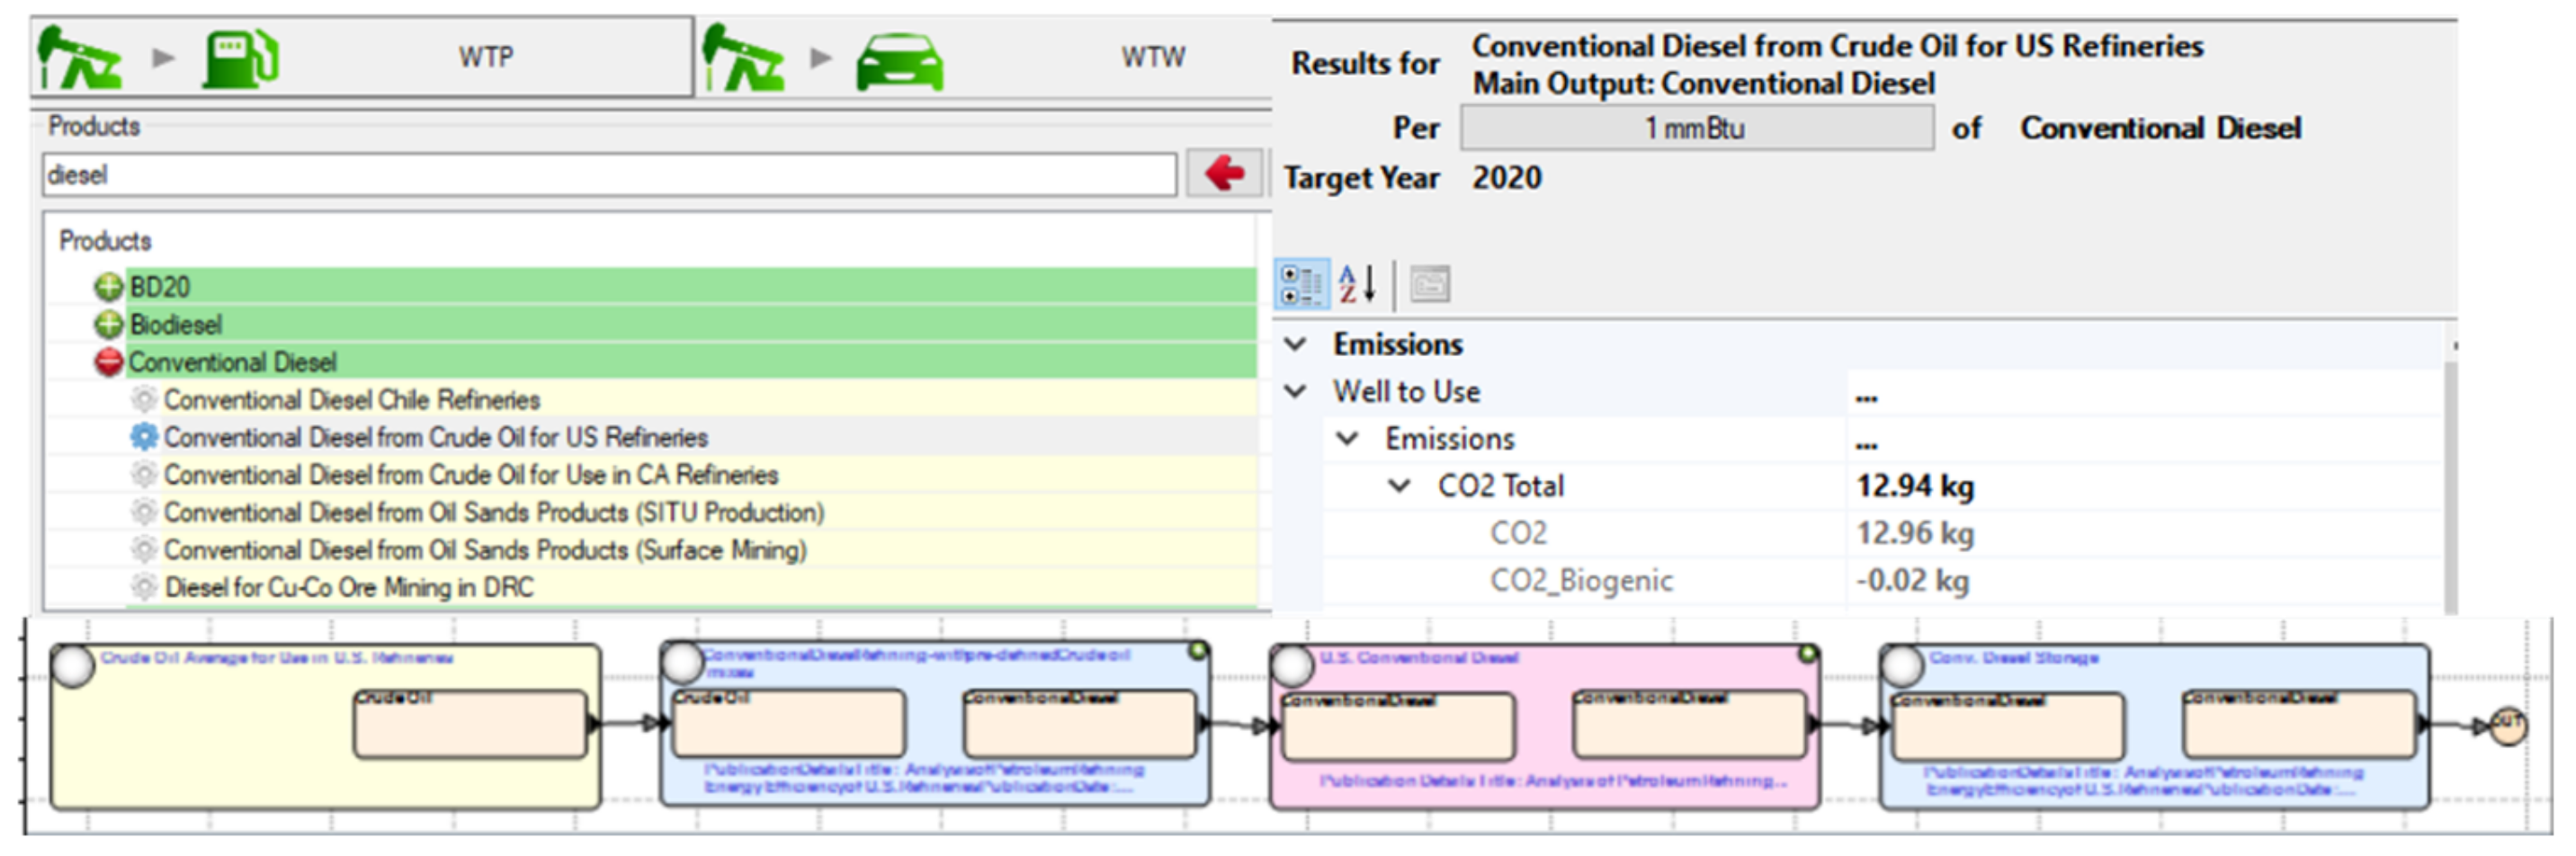
Task: Expand the BD20 product group
Action: [108, 288]
